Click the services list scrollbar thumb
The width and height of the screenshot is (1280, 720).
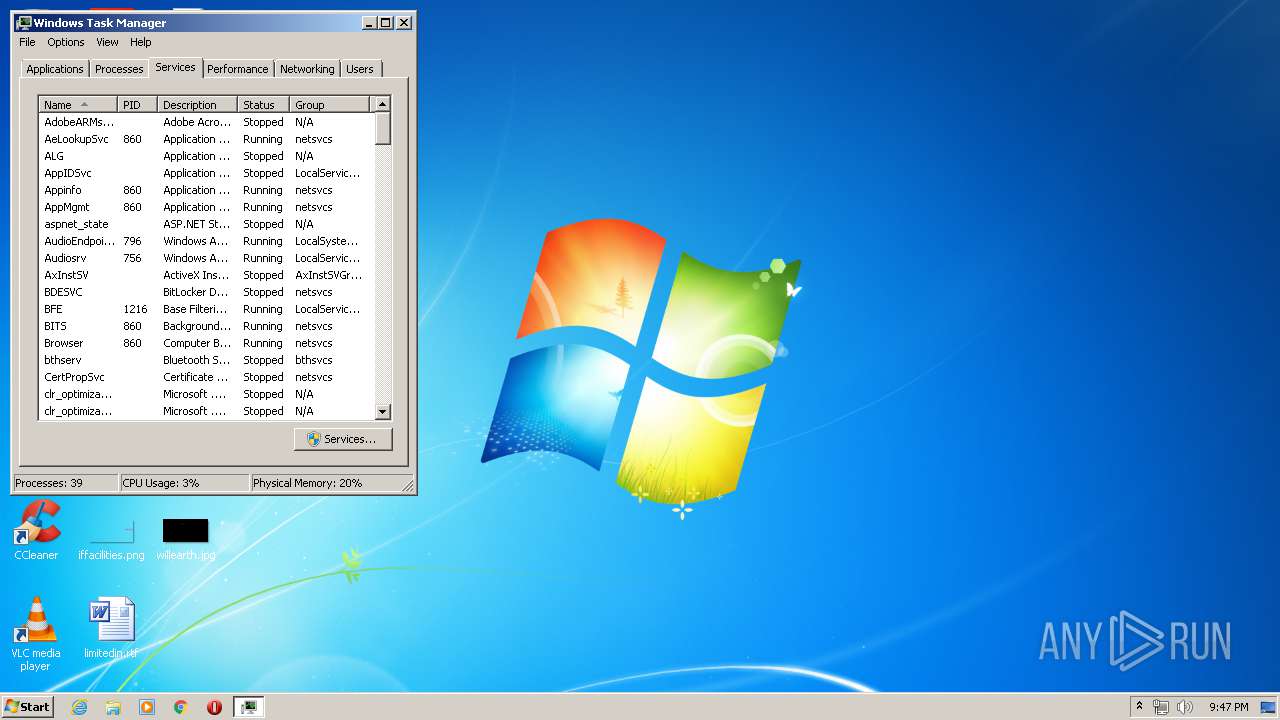pyautogui.click(x=382, y=128)
